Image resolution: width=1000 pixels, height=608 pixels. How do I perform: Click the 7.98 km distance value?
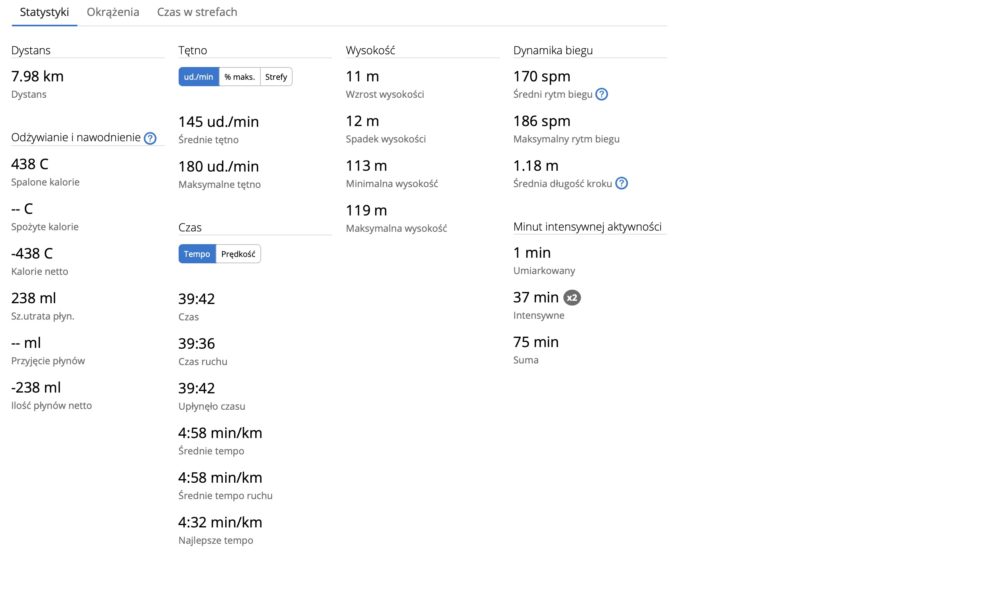(x=38, y=77)
